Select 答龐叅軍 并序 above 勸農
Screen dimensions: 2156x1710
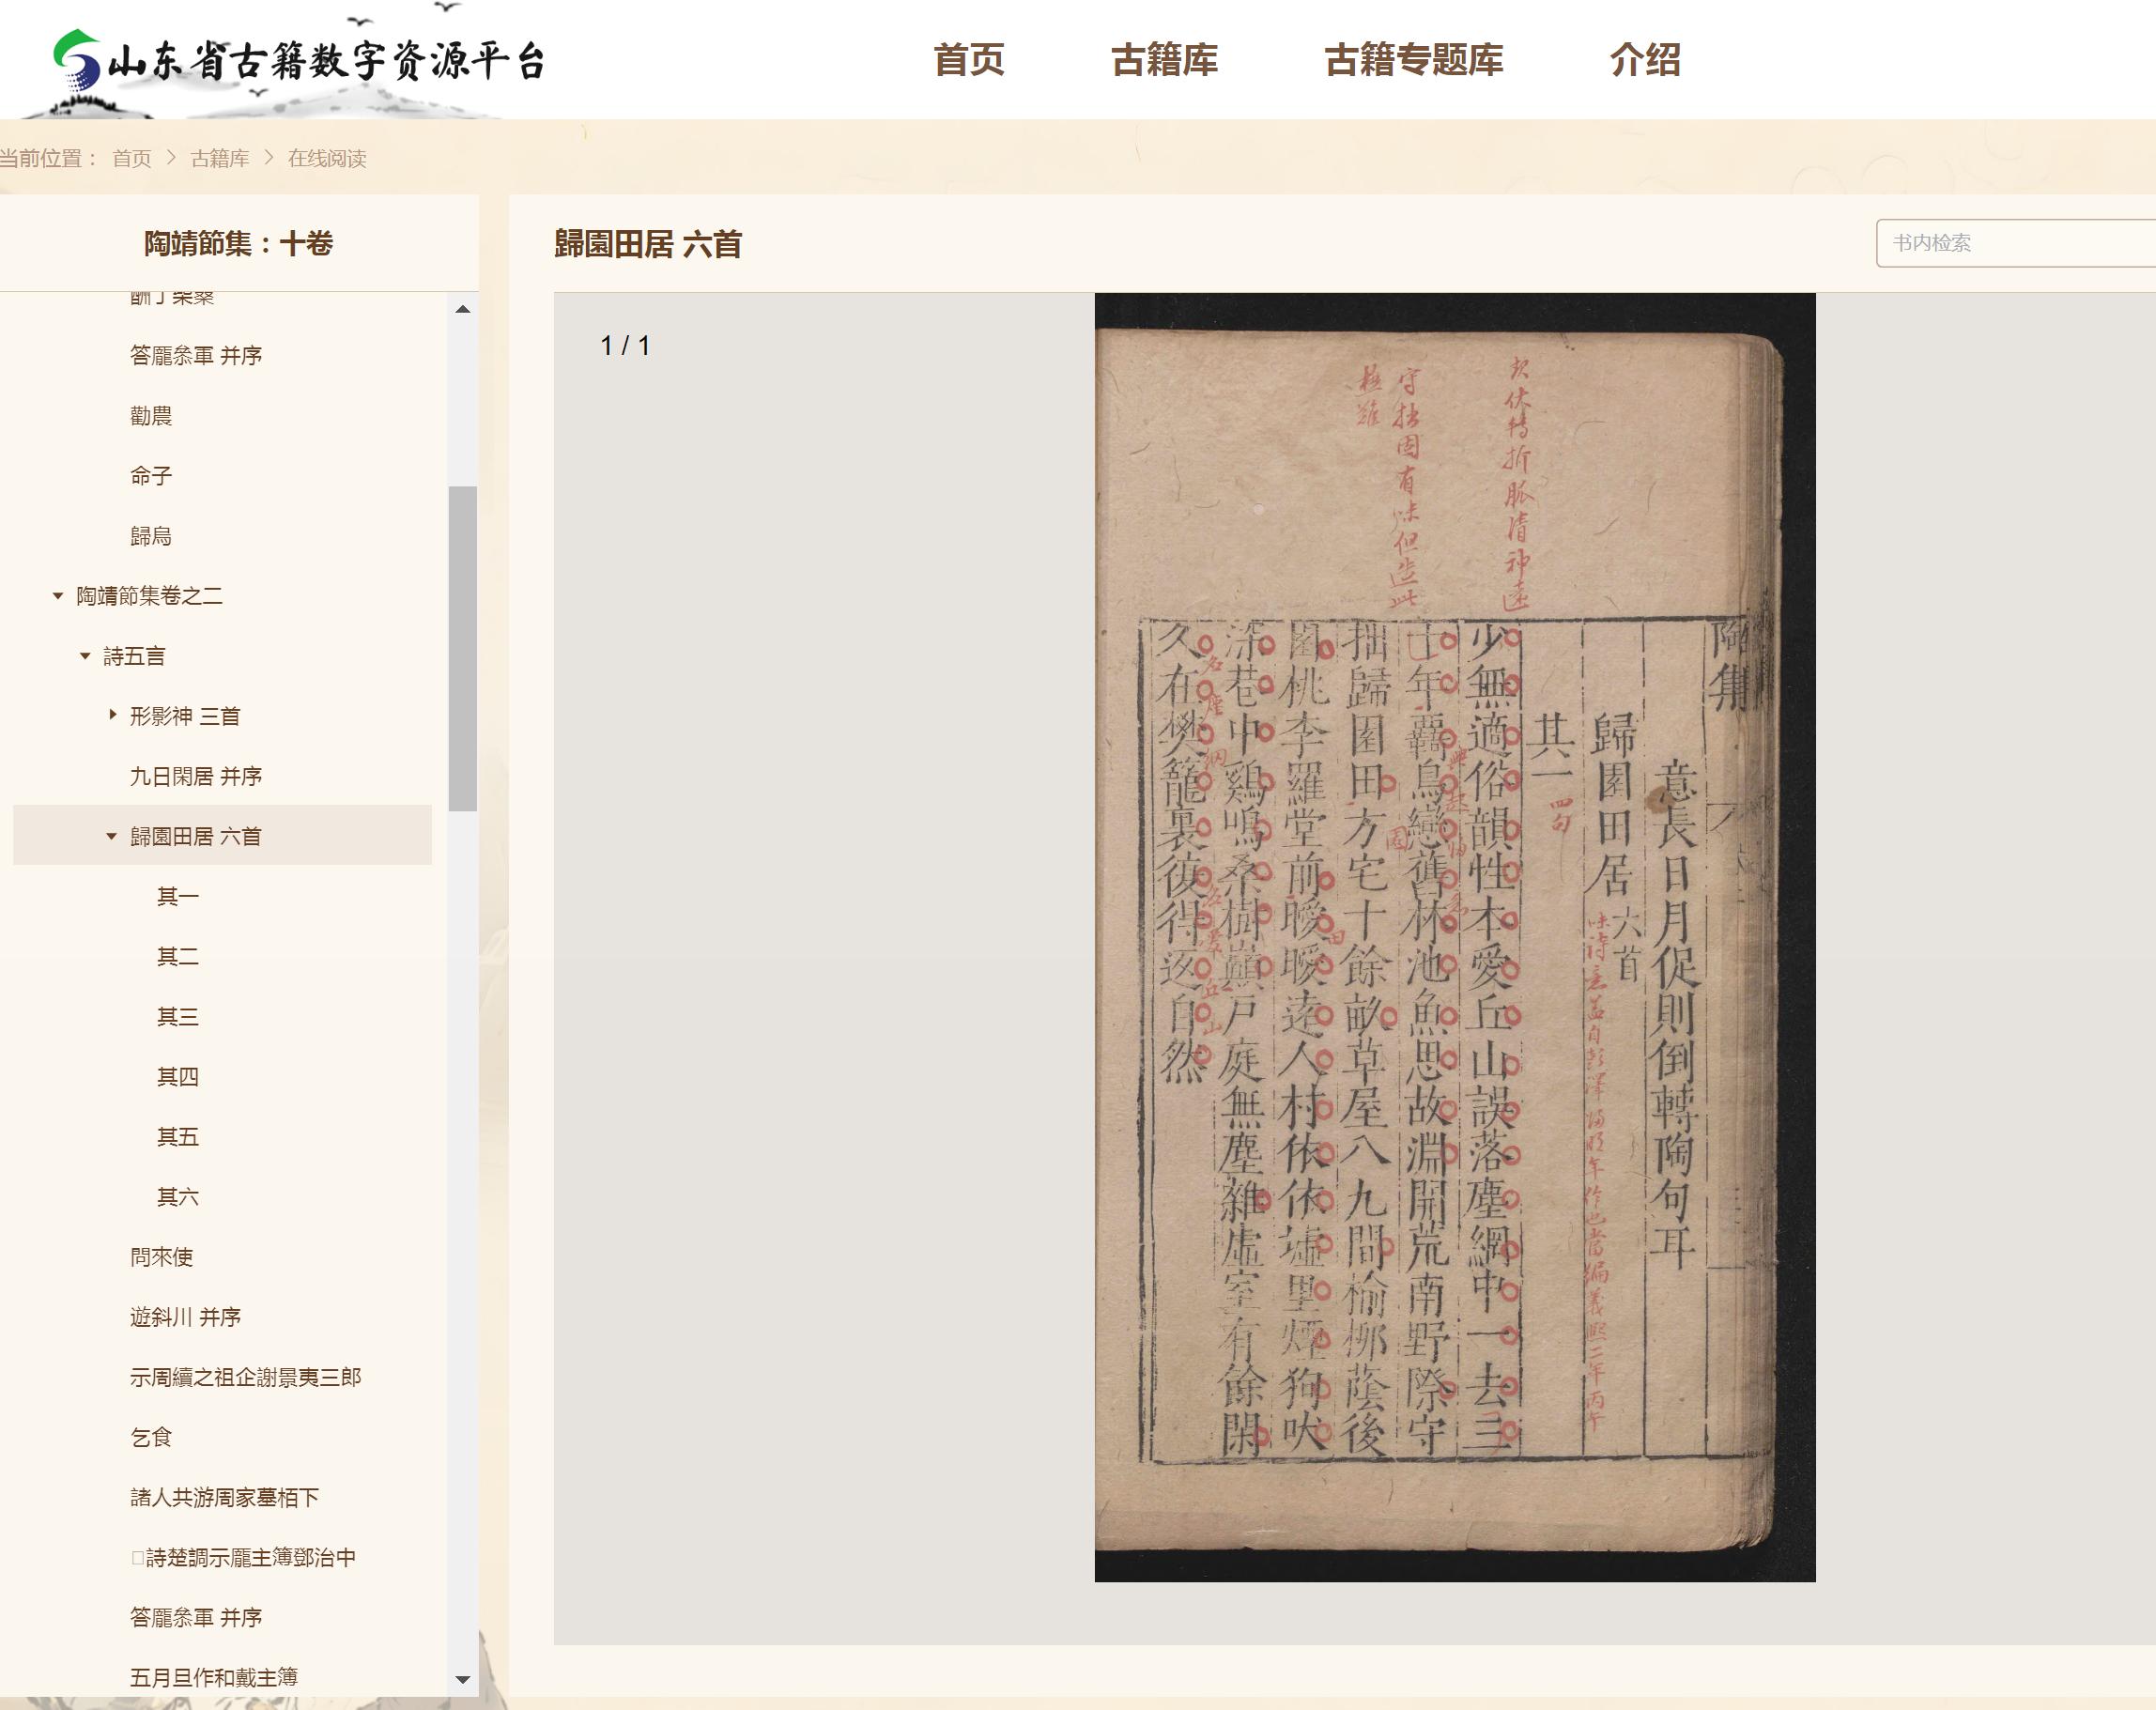point(196,355)
